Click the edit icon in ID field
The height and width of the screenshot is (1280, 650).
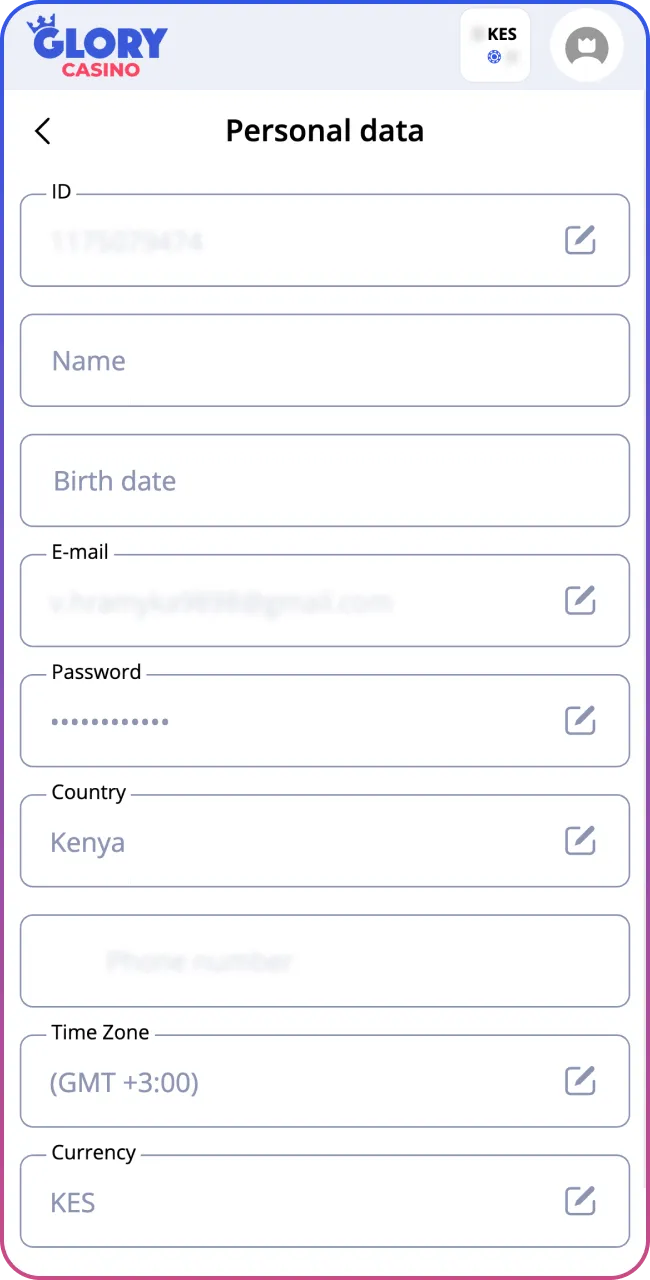pyautogui.click(x=580, y=240)
